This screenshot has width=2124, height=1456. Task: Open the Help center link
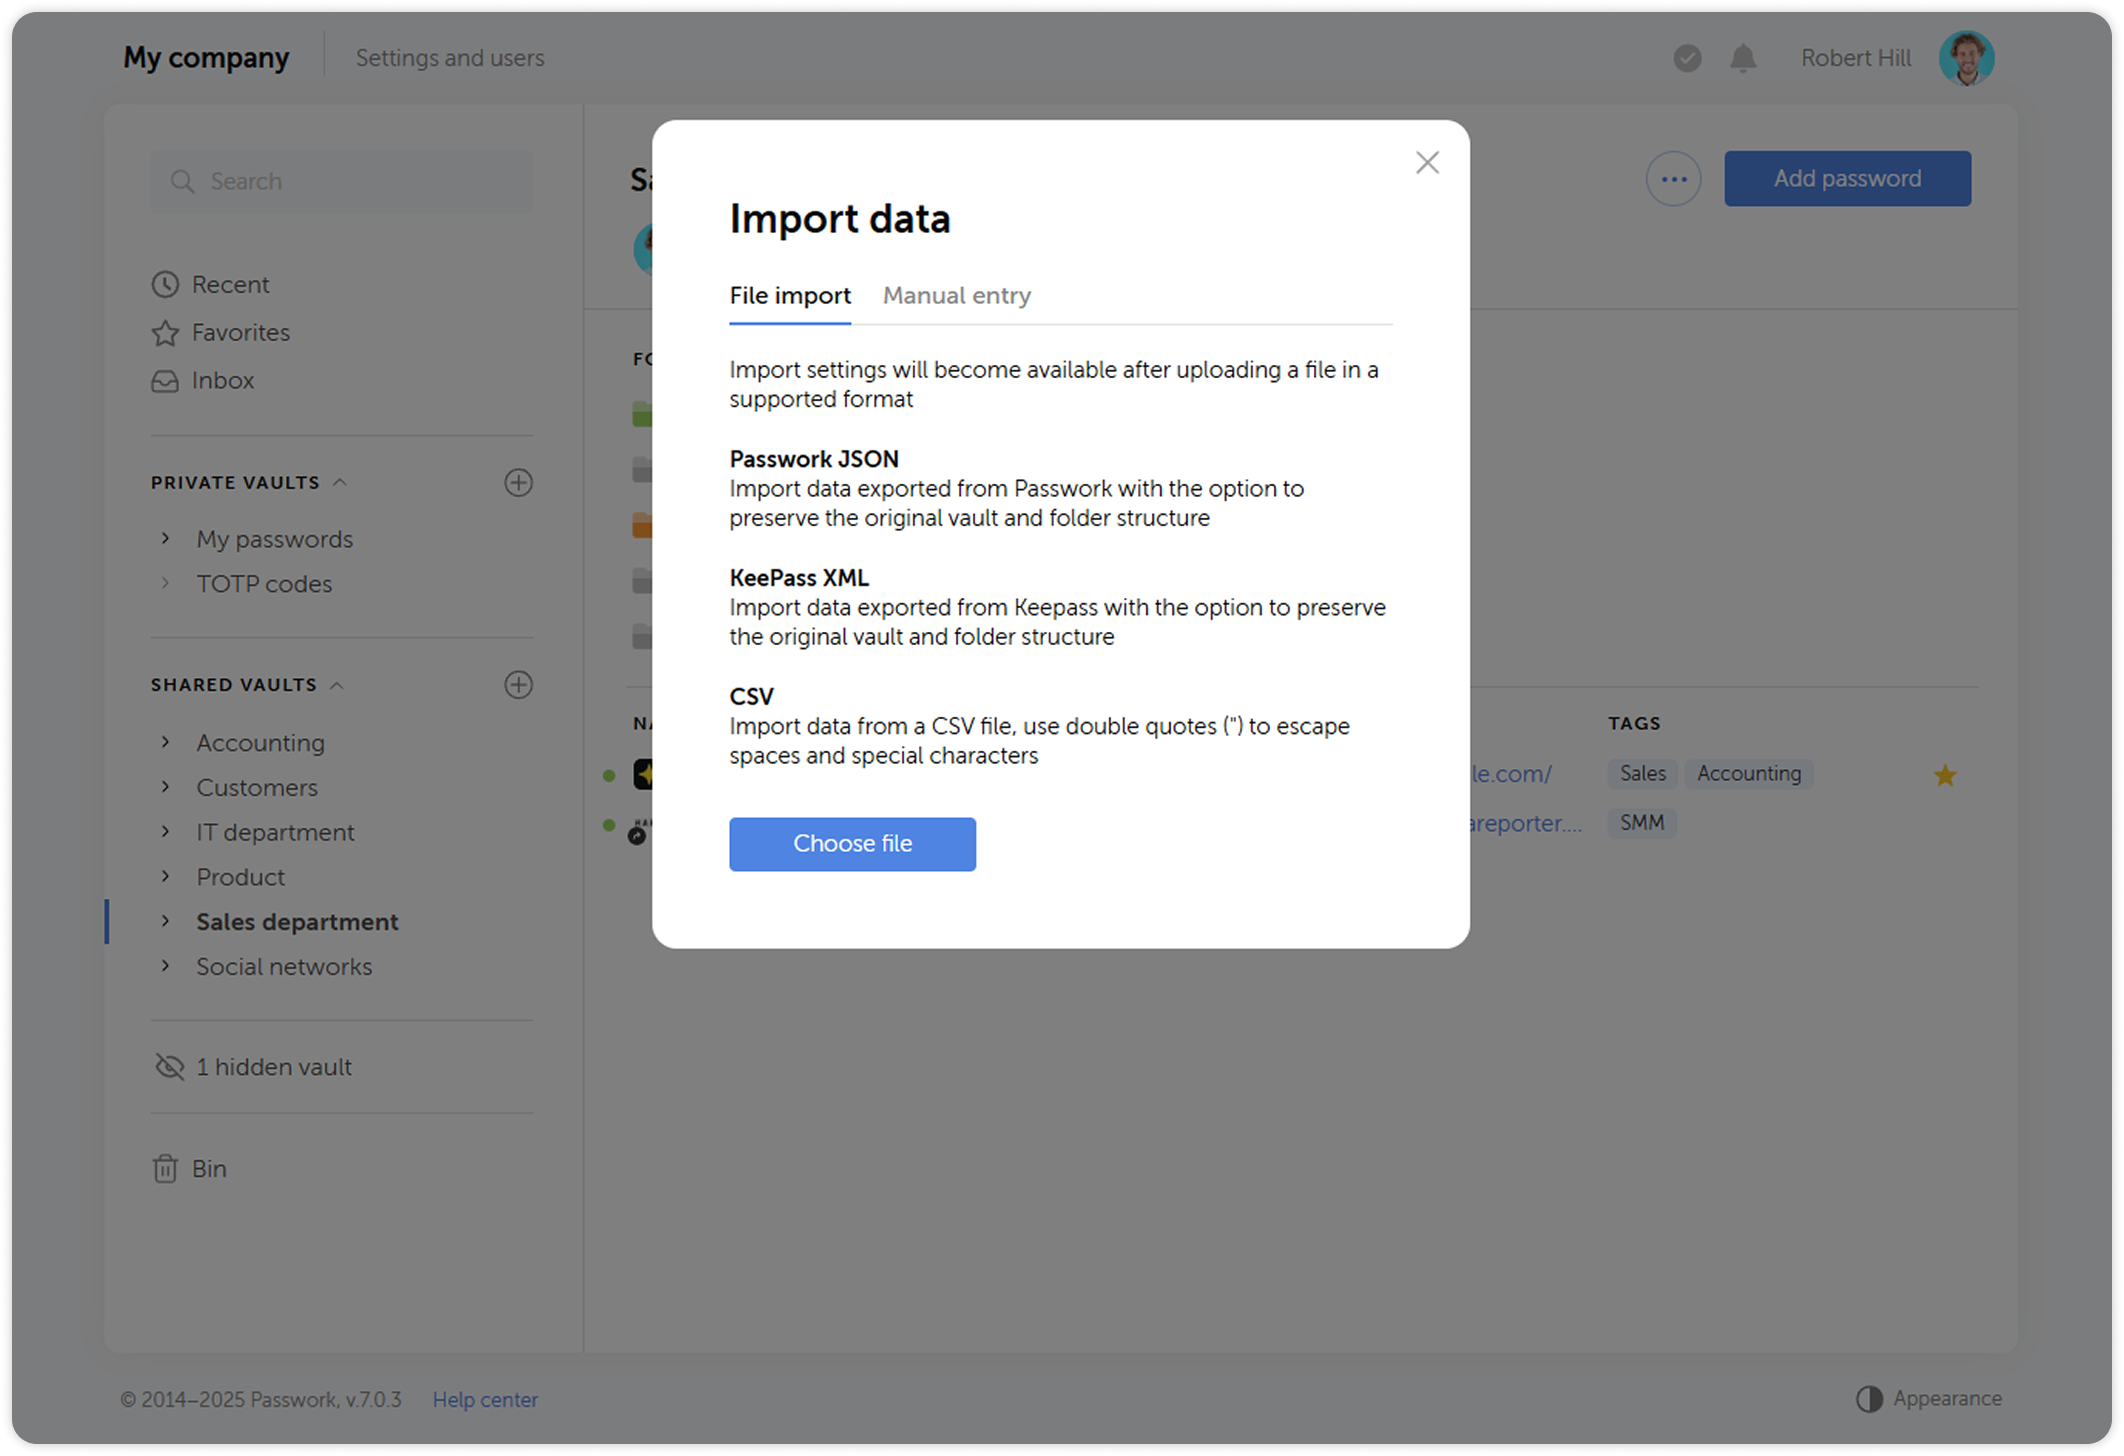(x=485, y=1399)
